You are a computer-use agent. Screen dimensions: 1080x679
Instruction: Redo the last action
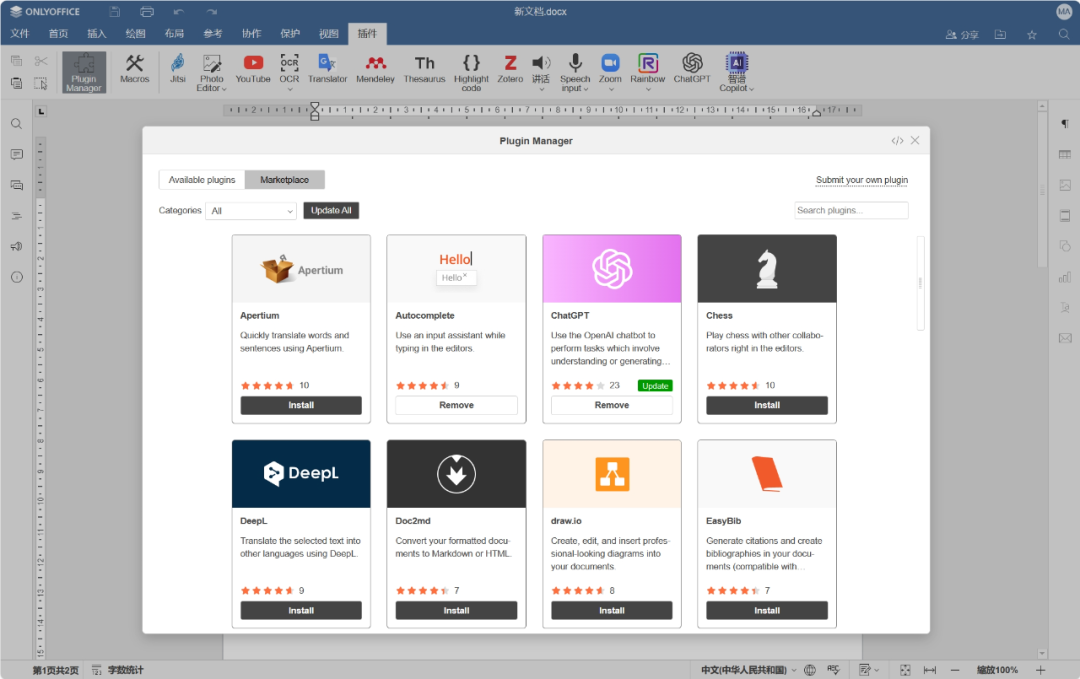[x=211, y=12]
